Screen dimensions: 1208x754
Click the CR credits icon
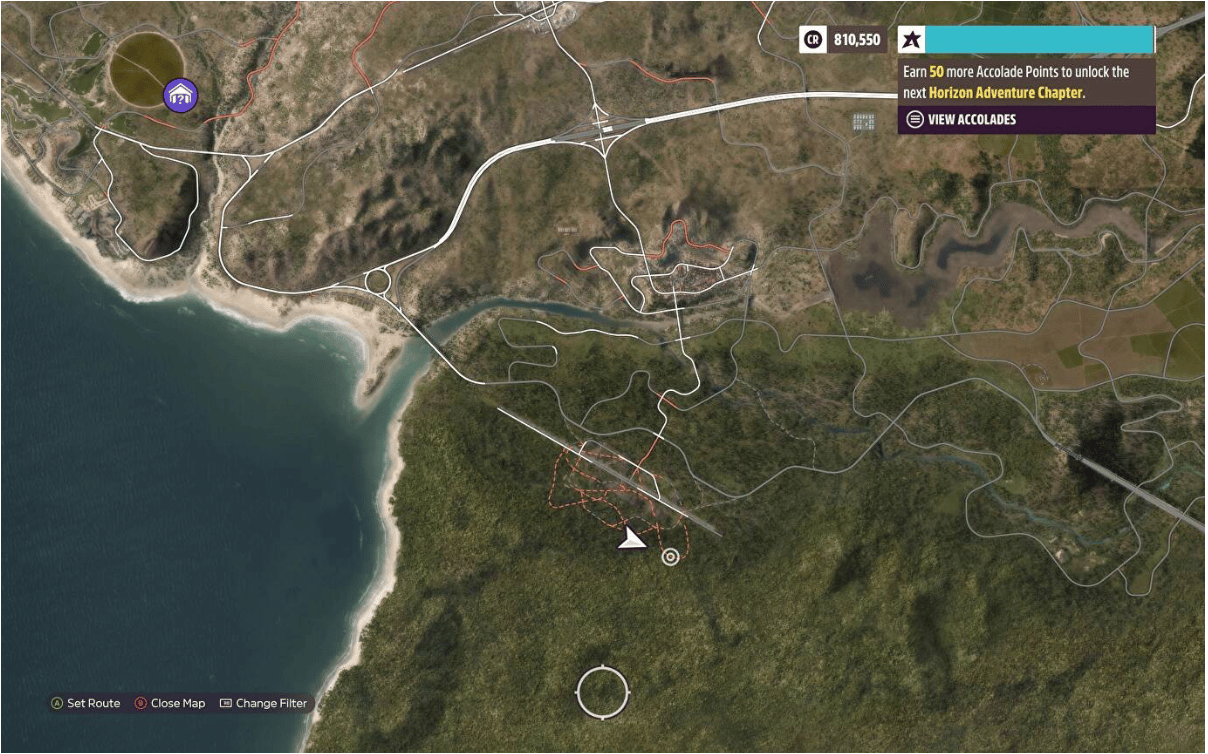point(813,40)
